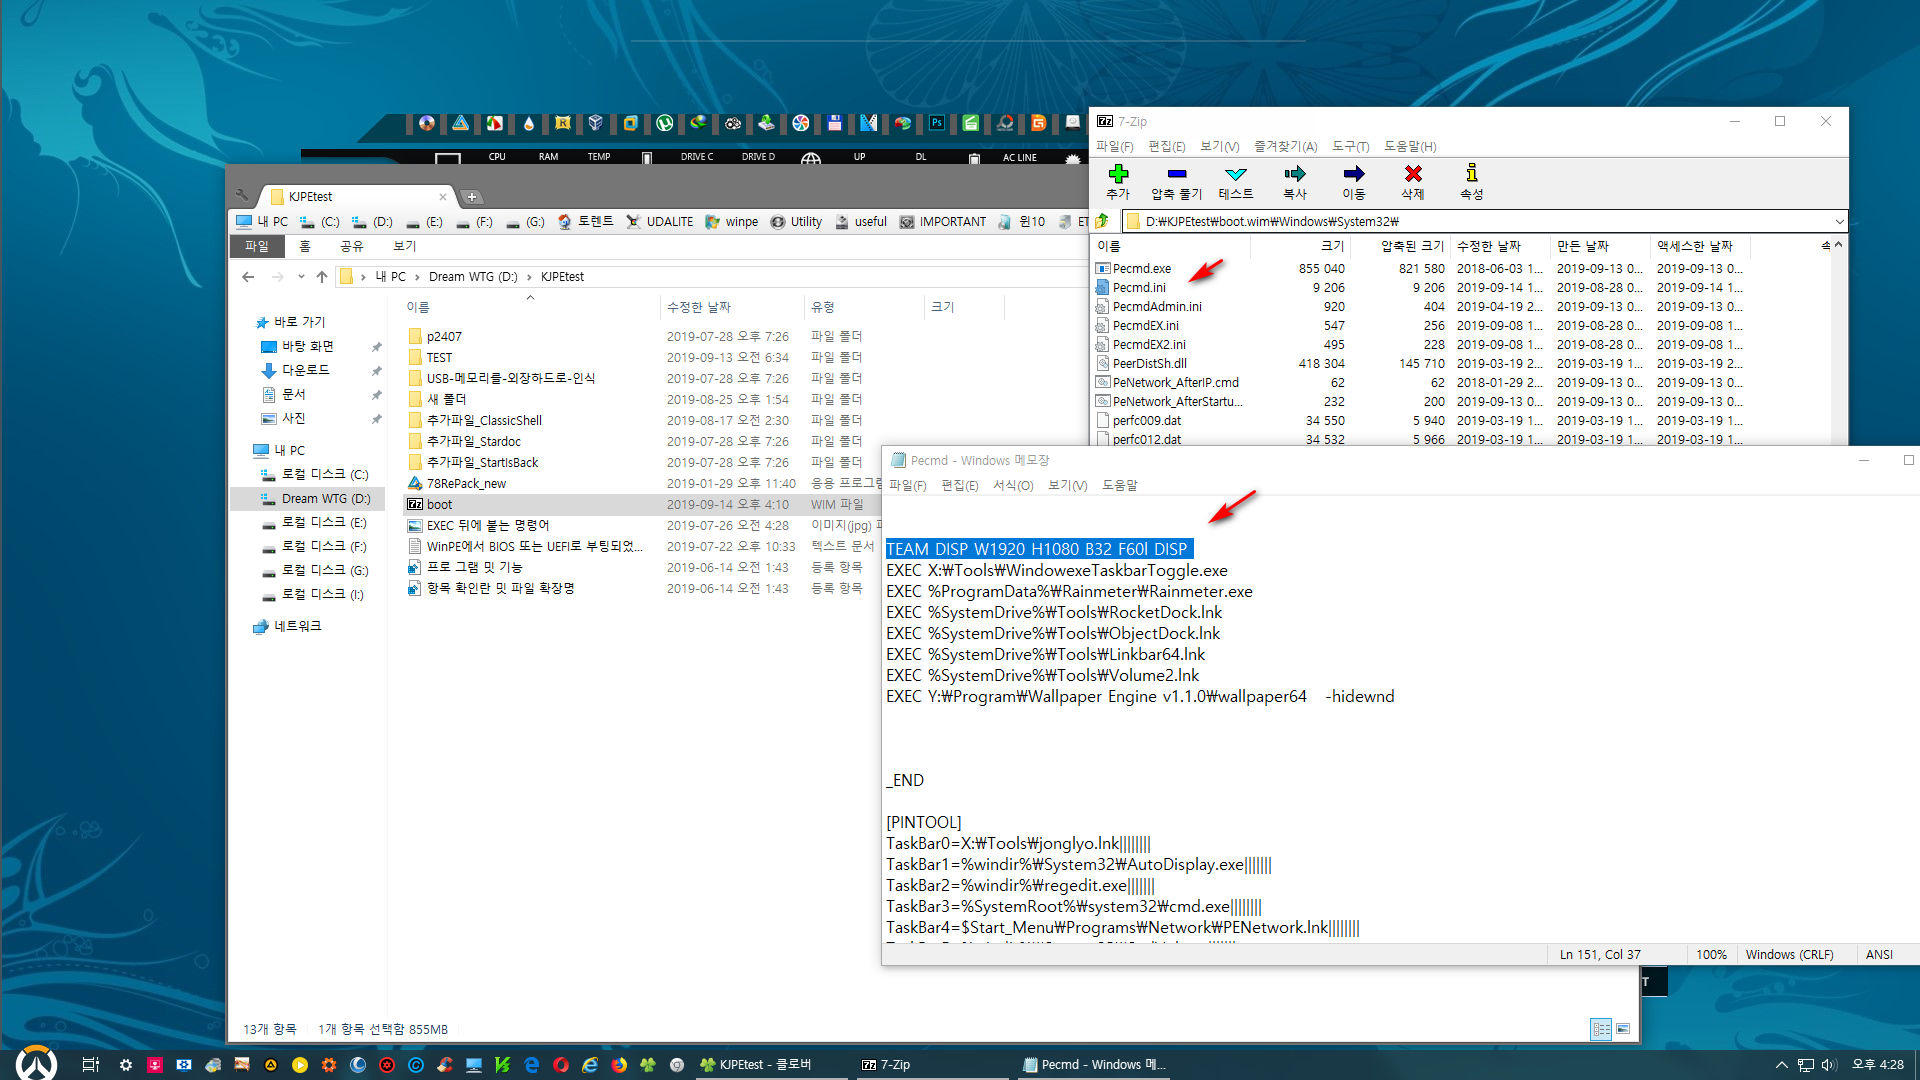Switch to Explorer 공유 ribbon tab

(x=352, y=246)
